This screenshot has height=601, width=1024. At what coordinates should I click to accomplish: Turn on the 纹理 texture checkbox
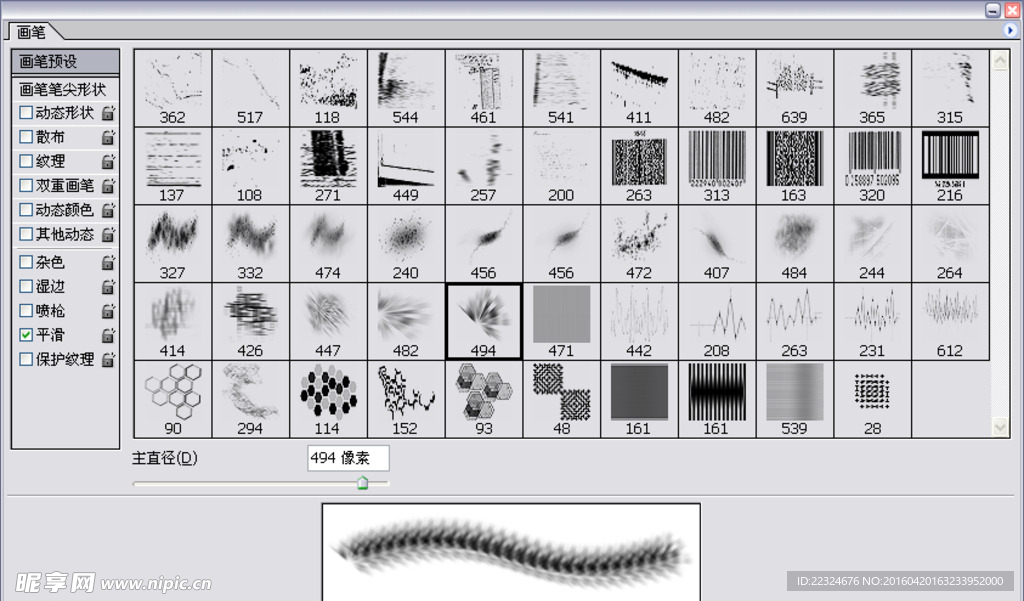26,161
